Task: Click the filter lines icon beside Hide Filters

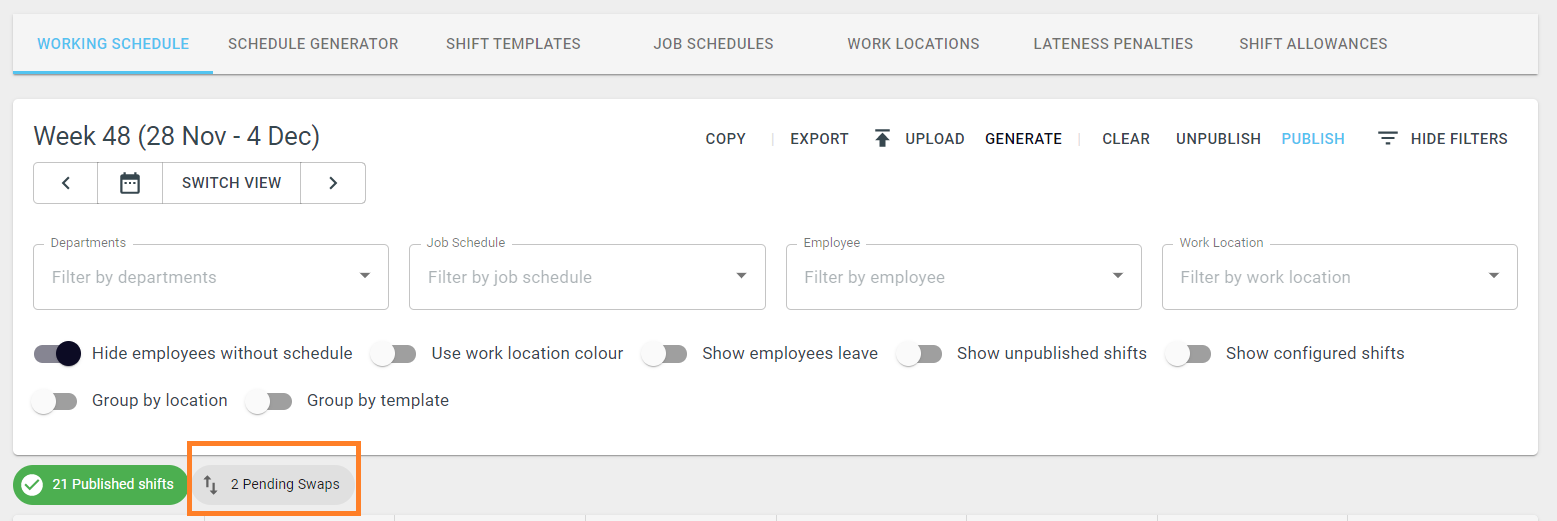Action: click(x=1387, y=139)
